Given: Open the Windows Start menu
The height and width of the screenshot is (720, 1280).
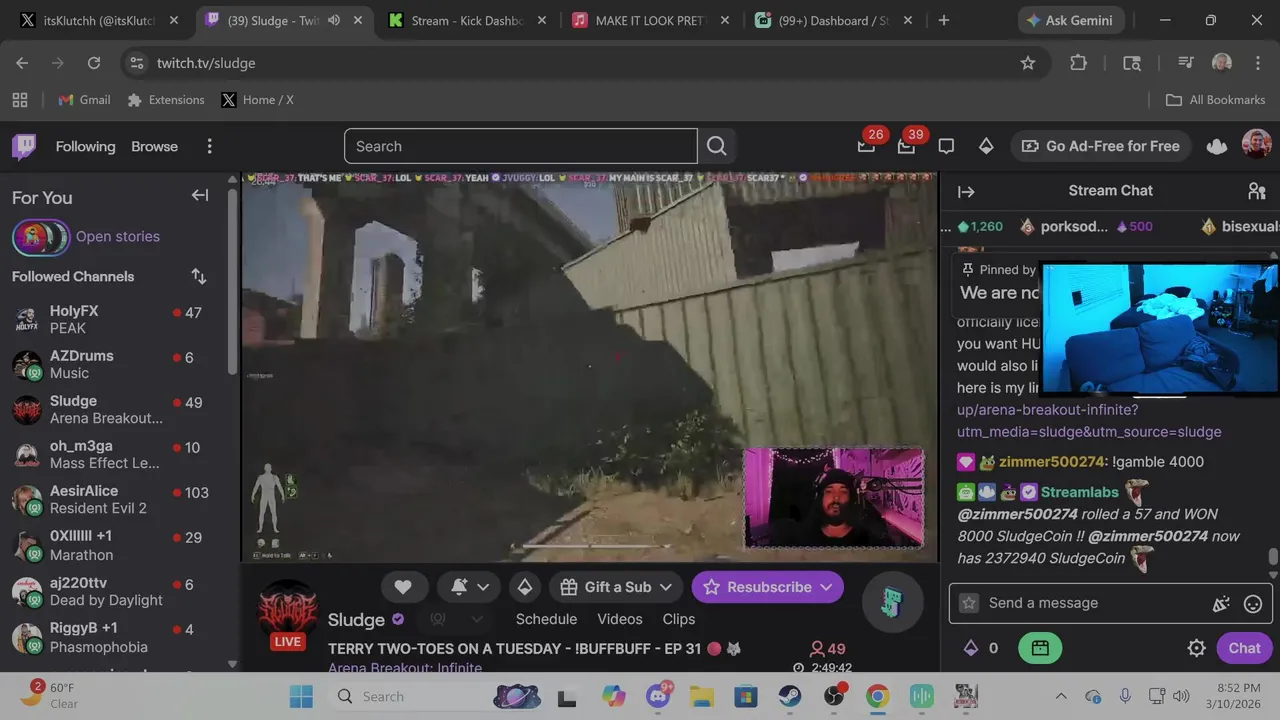Looking at the screenshot, I should coord(300,696).
